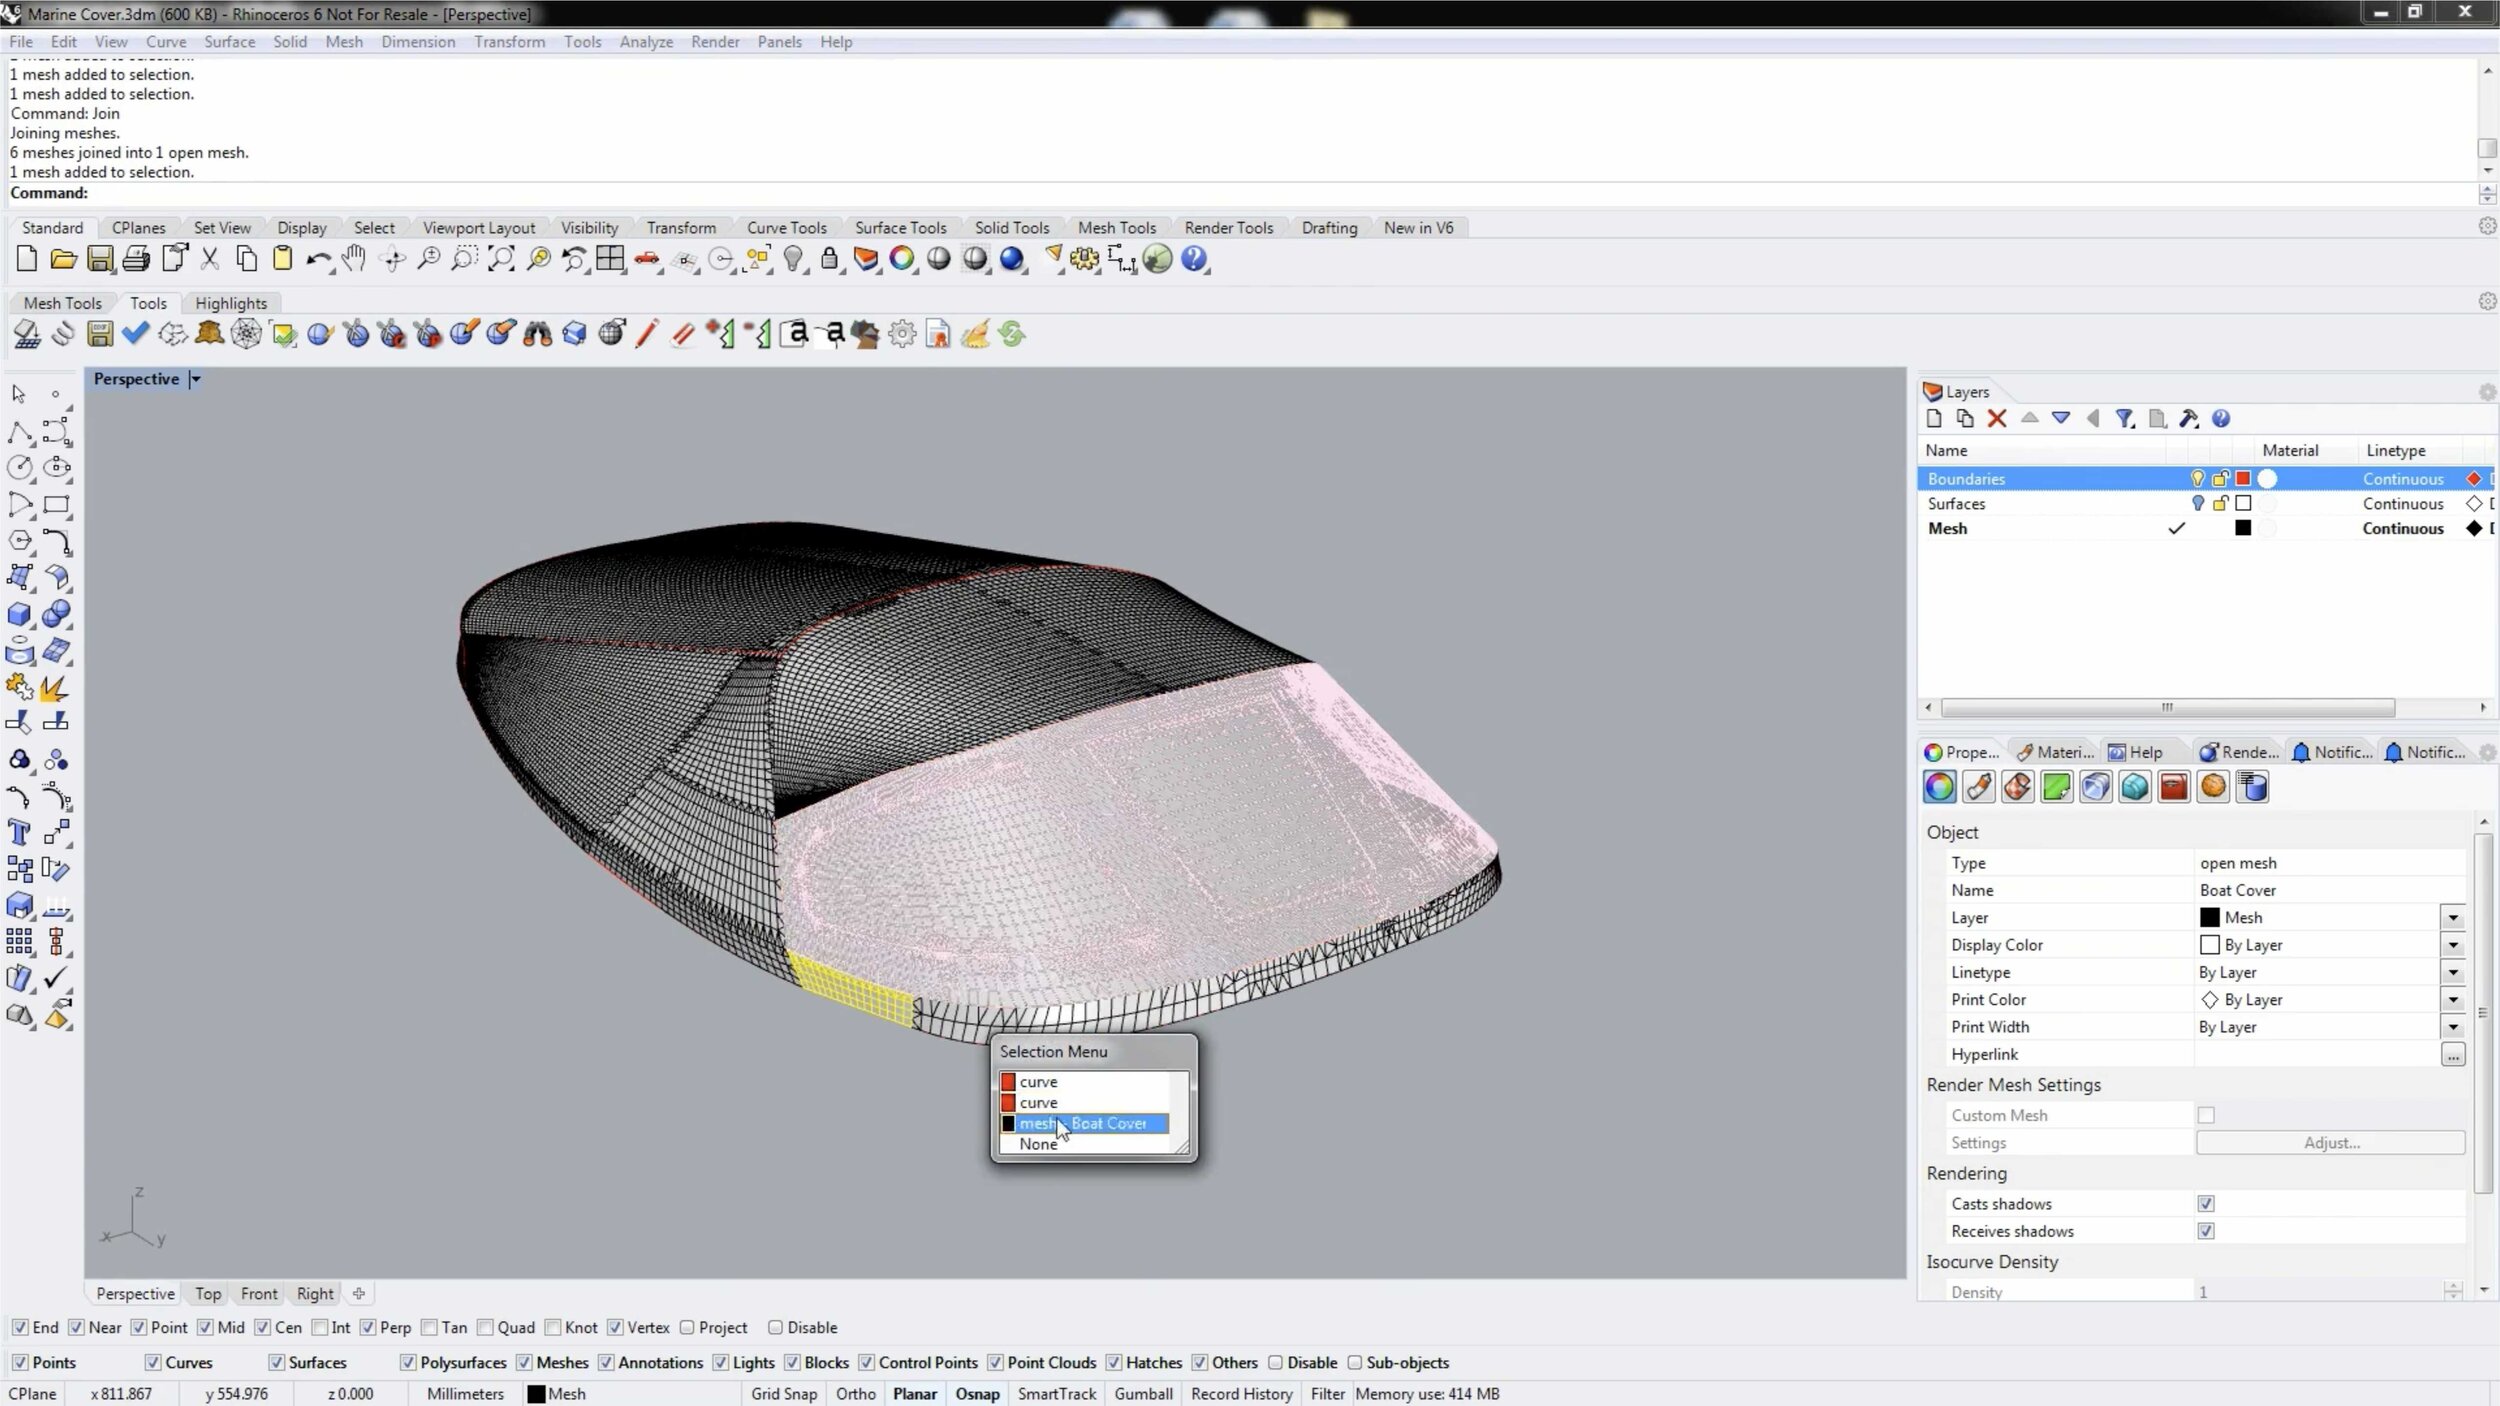Toggle the Vertex osnap checkbox
The width and height of the screenshot is (2500, 1406).
point(615,1327)
